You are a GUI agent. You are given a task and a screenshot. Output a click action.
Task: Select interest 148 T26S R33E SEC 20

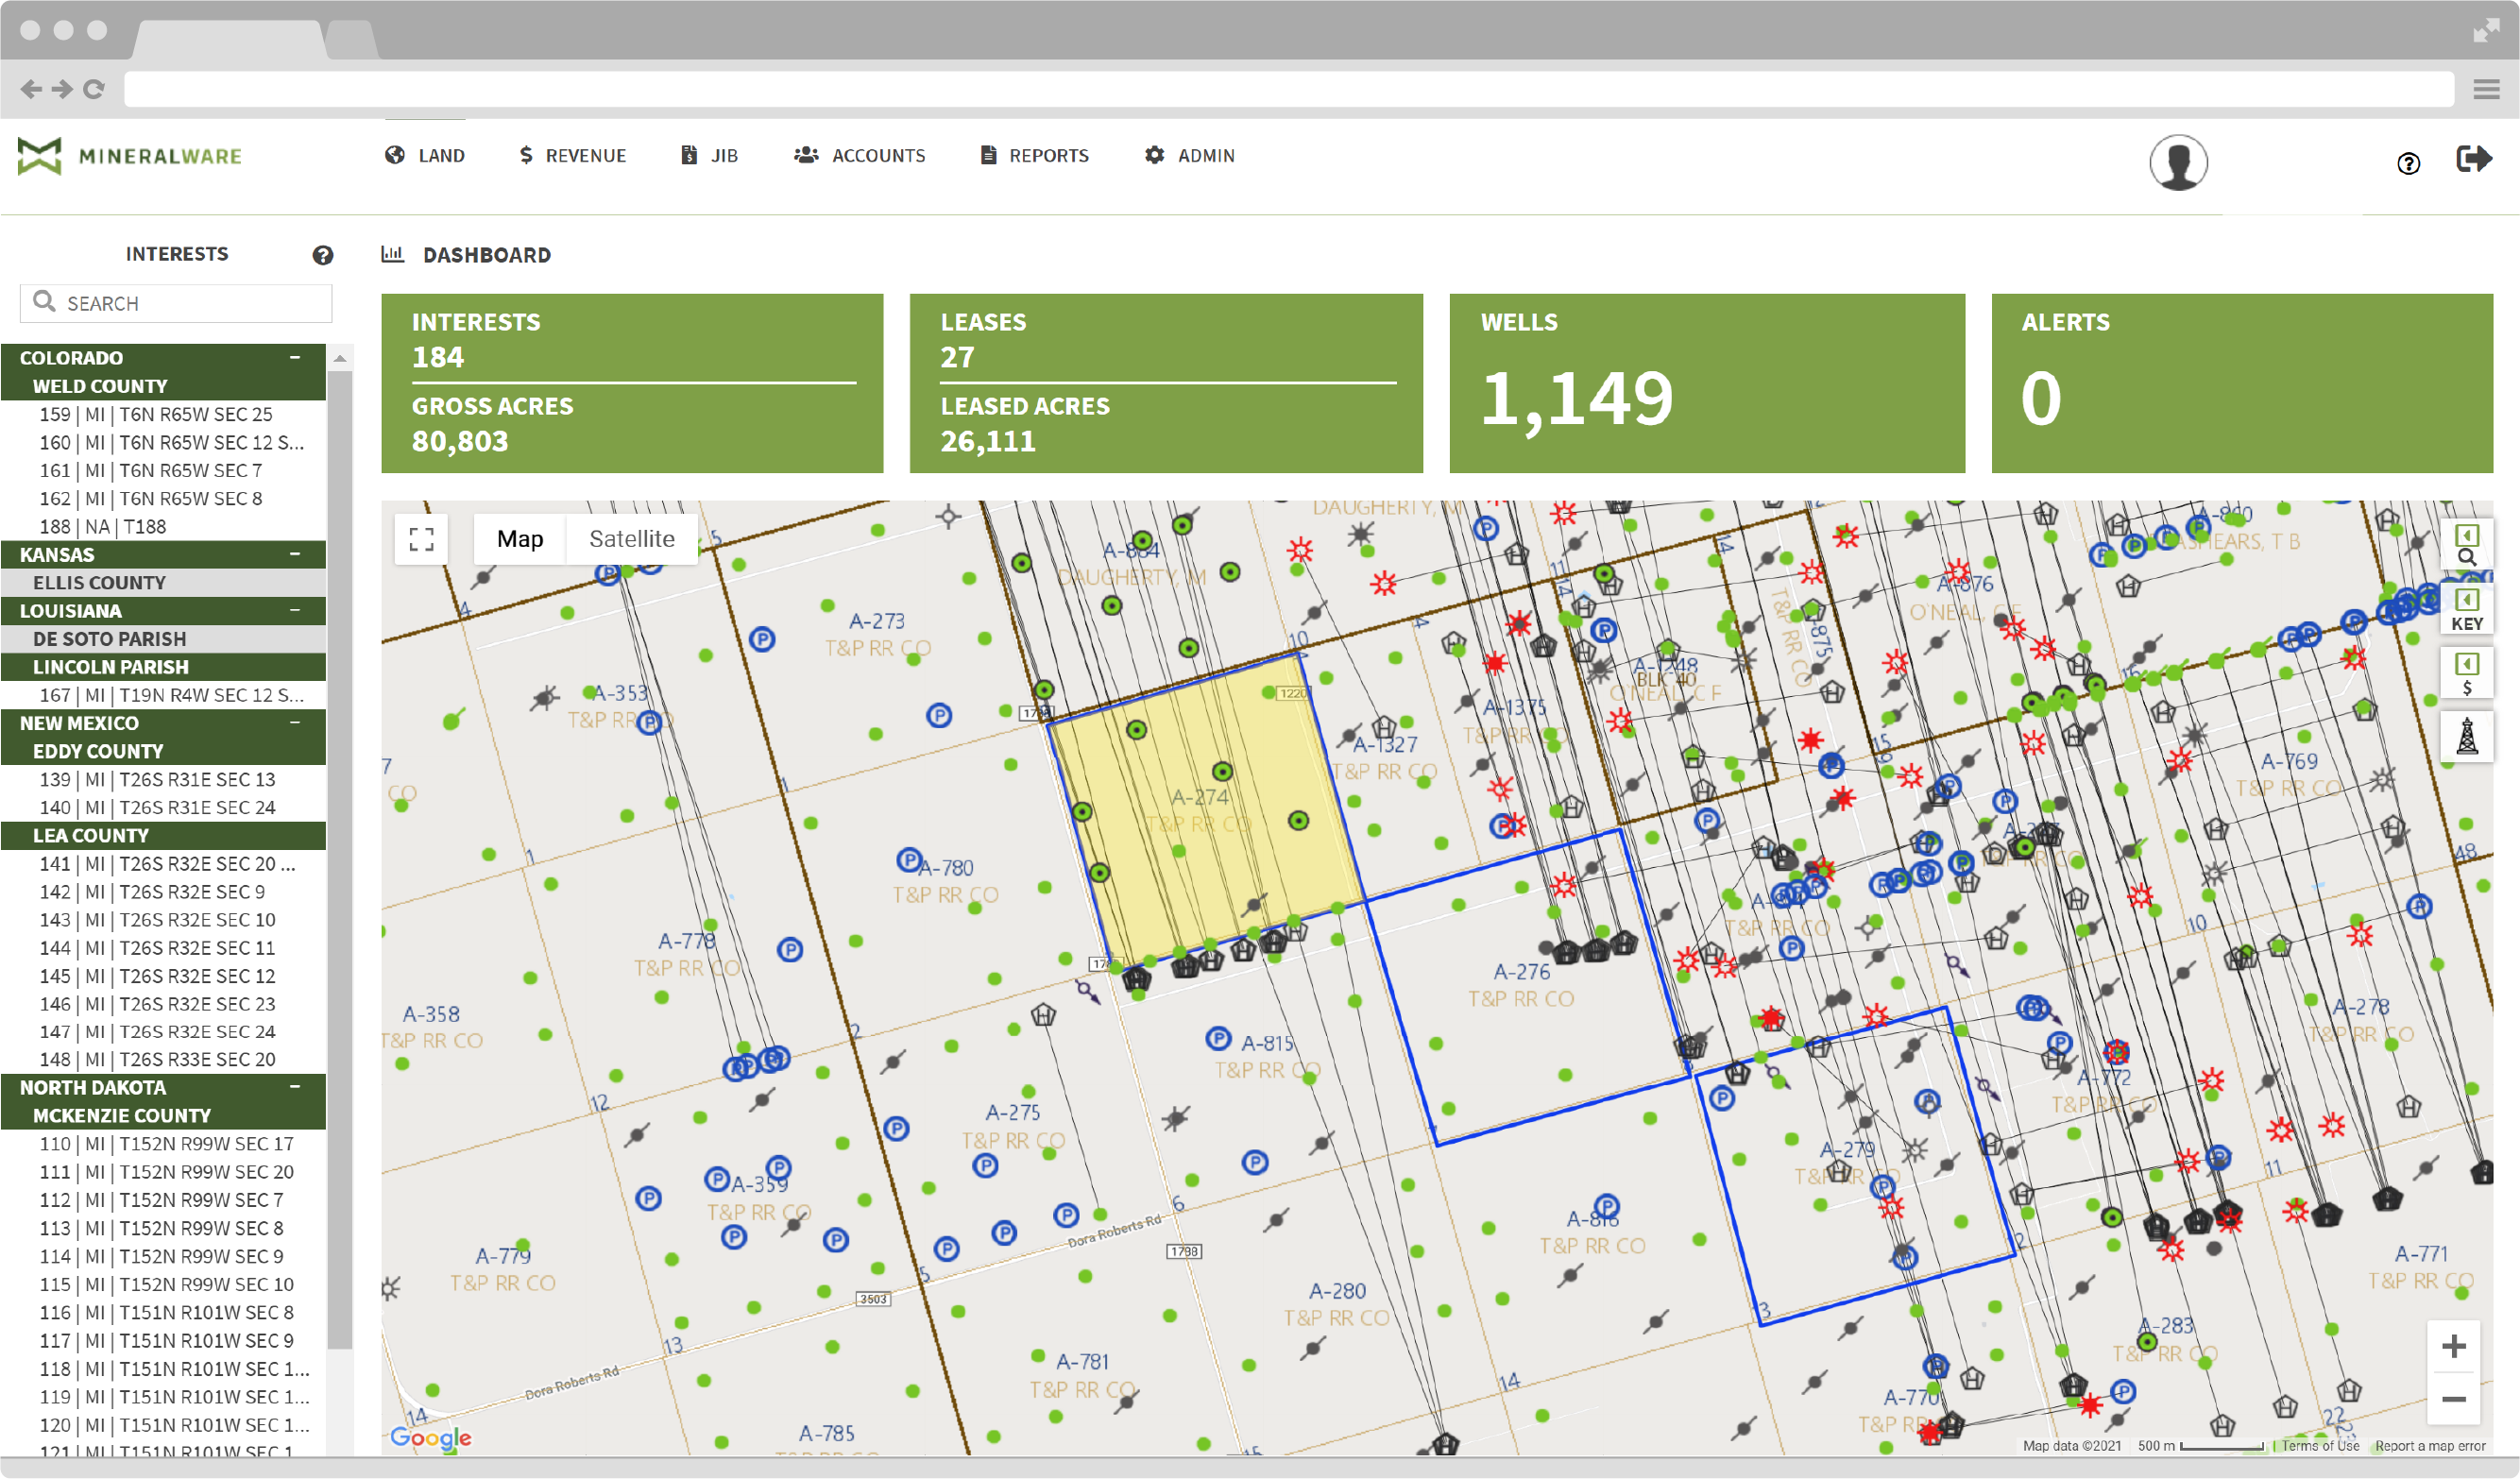click(163, 1059)
